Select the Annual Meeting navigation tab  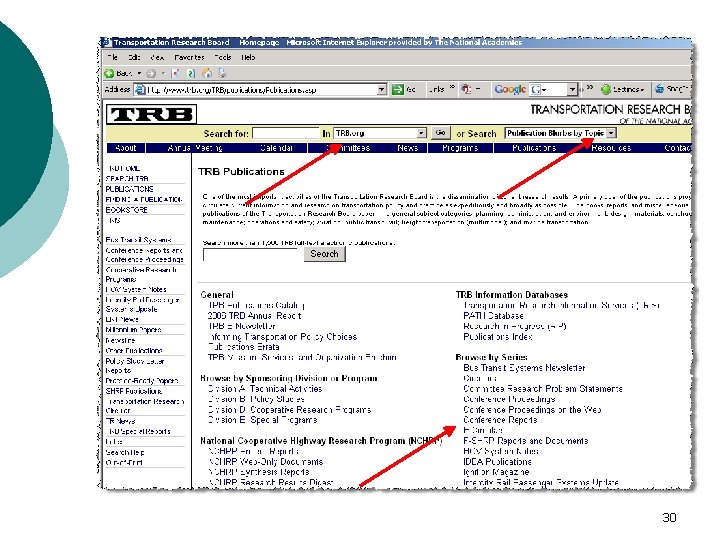pyautogui.click(x=195, y=148)
